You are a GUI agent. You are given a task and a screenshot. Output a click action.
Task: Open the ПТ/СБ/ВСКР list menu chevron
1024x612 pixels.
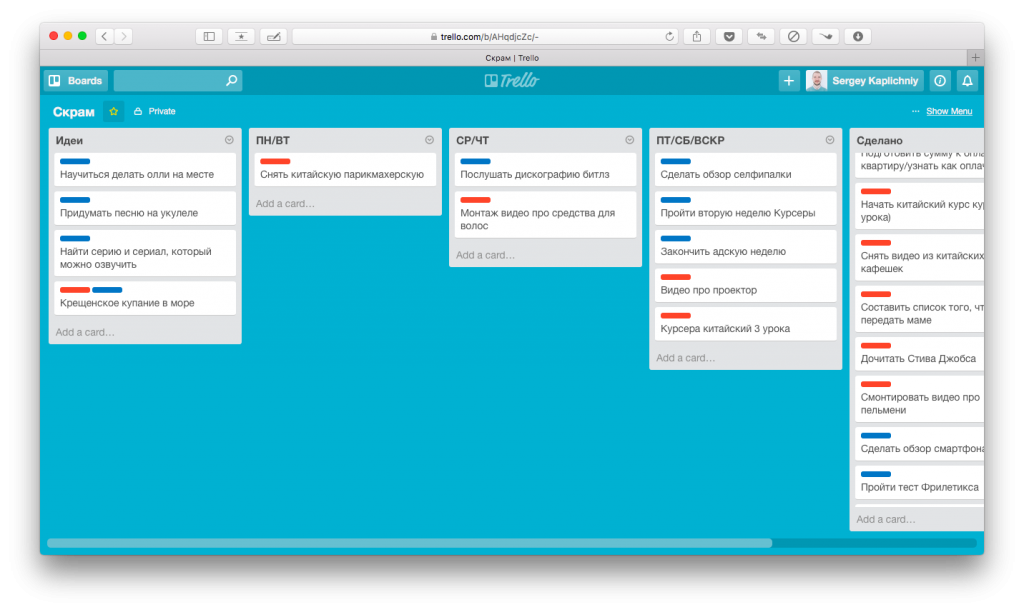pyautogui.click(x=829, y=140)
